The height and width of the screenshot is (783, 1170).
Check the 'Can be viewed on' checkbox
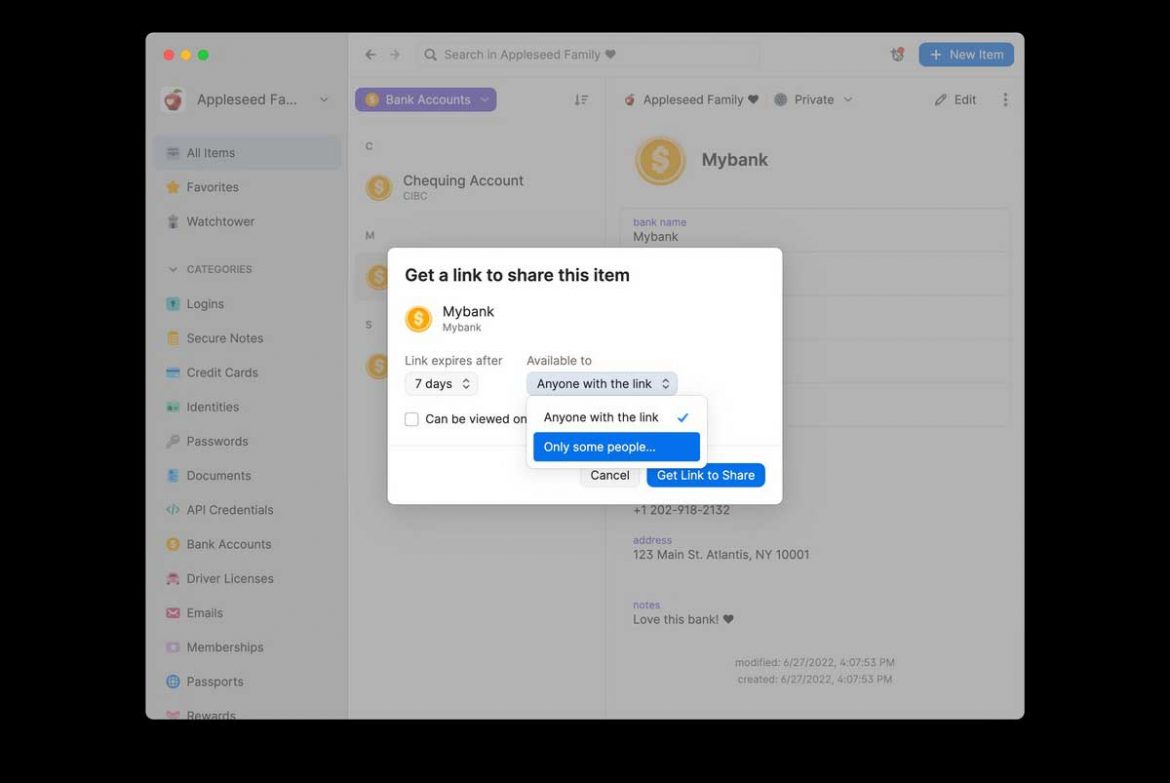pyautogui.click(x=411, y=419)
